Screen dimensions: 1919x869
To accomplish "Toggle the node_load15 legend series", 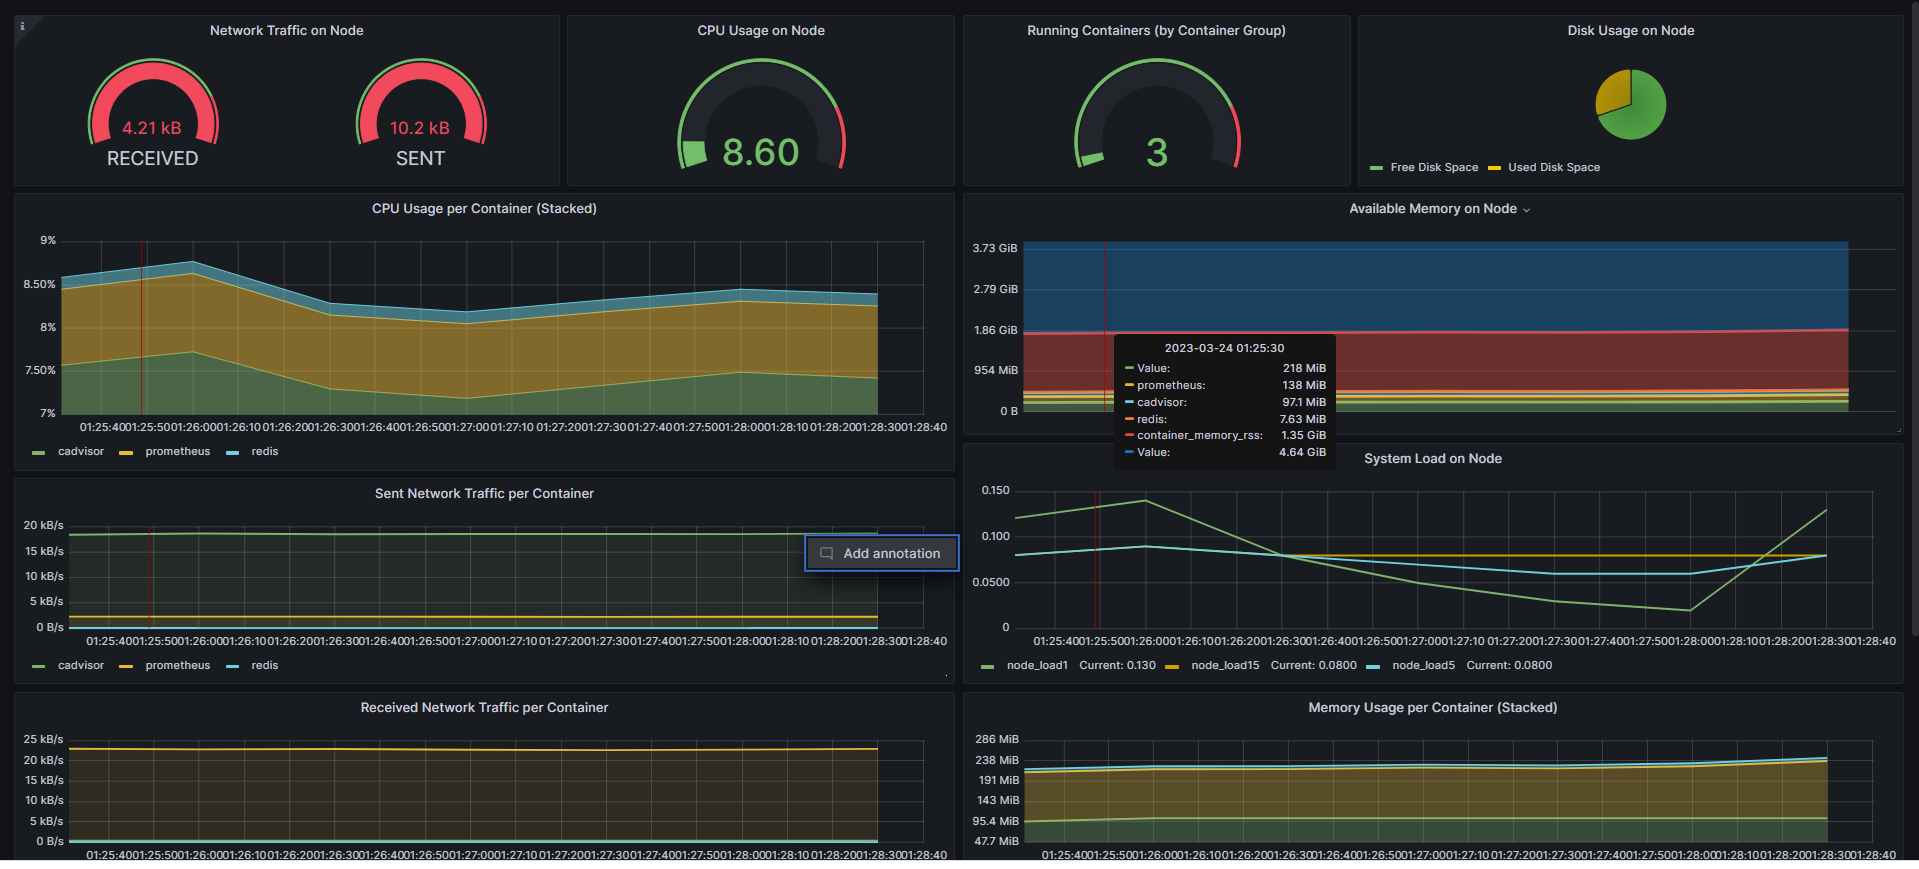I will 1225,666.
